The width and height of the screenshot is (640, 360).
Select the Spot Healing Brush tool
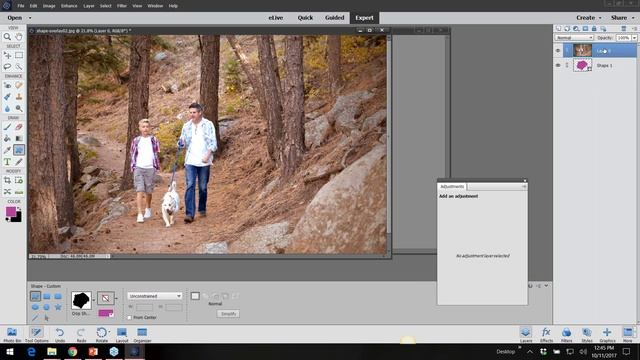pos(19,85)
